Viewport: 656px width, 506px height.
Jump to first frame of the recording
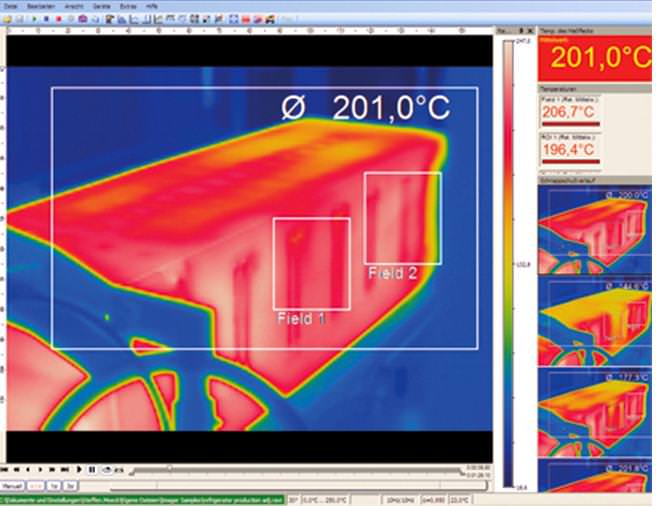(x=5, y=470)
